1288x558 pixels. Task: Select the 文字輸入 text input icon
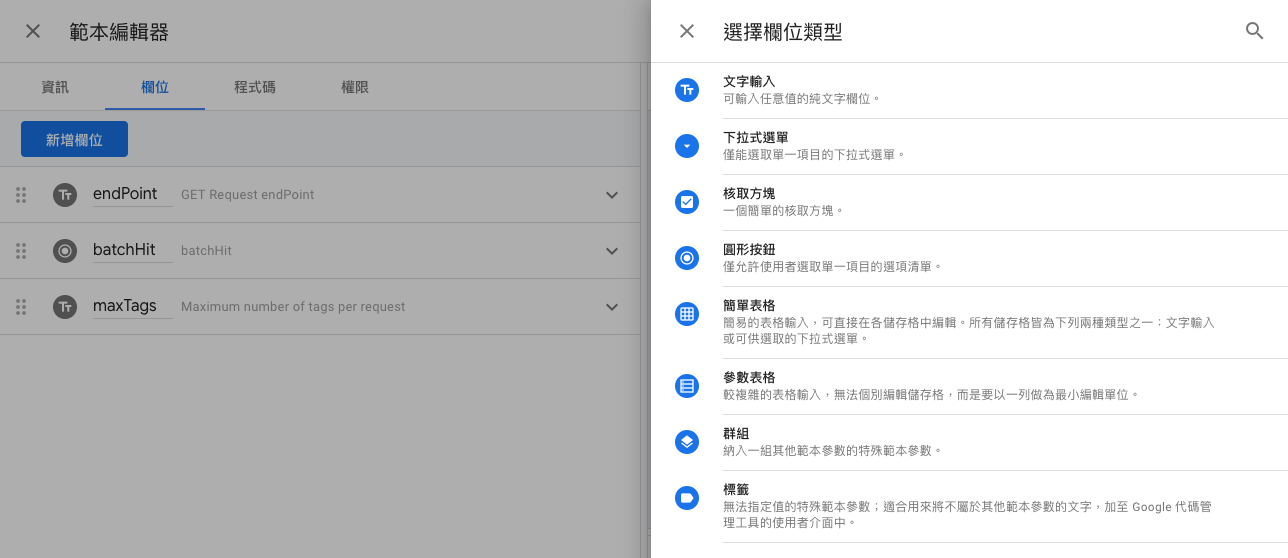[687, 90]
